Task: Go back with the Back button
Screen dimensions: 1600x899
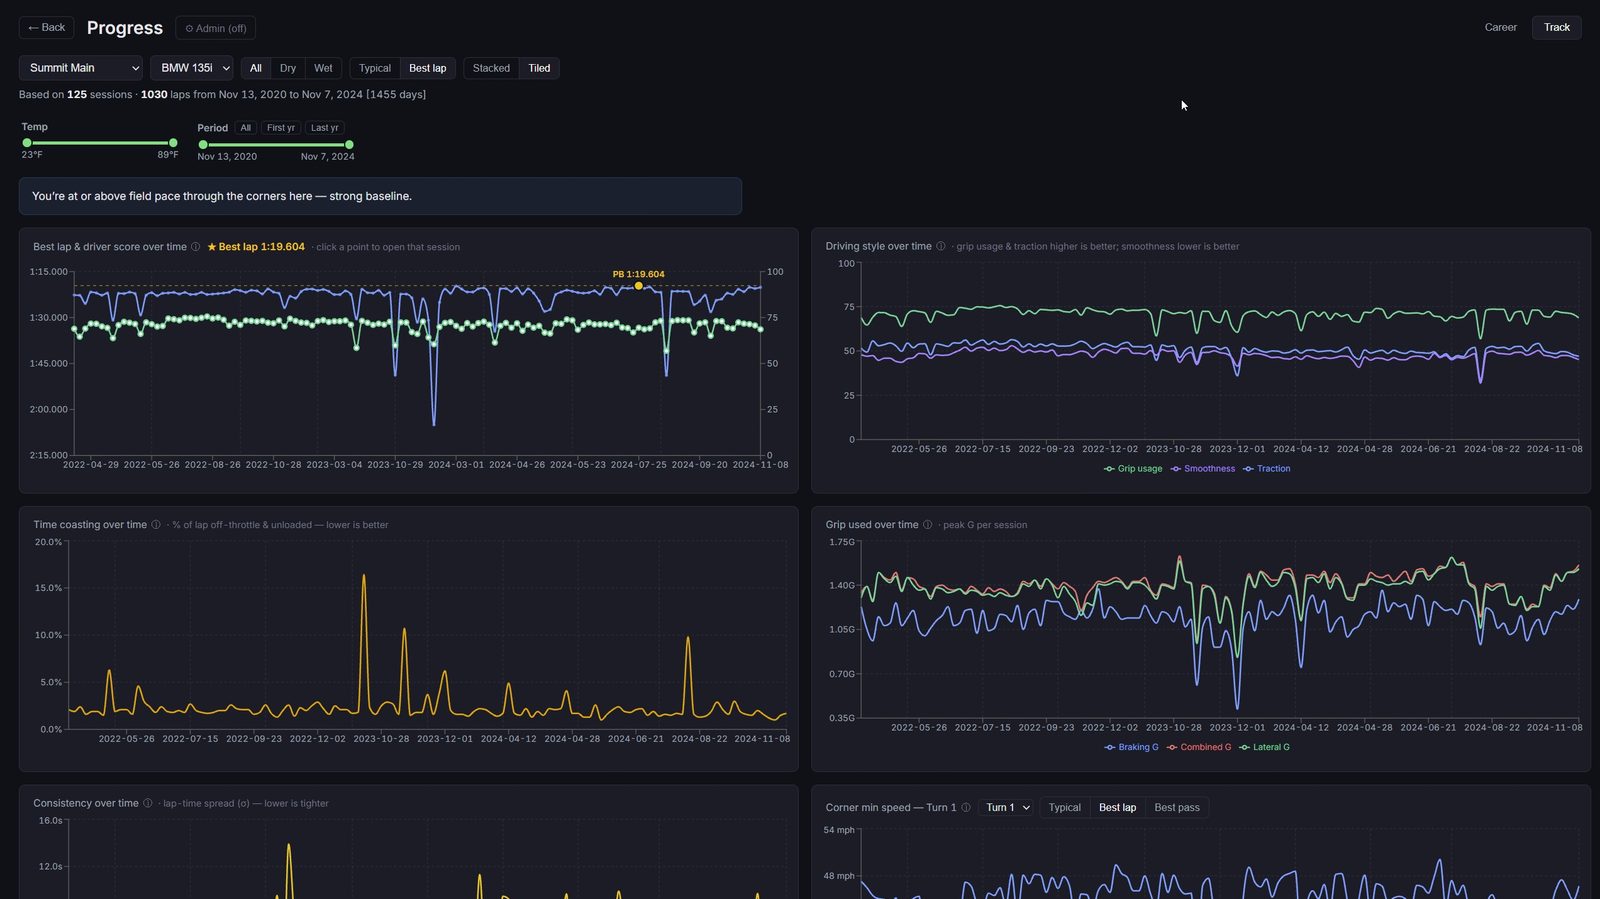Action: point(46,27)
